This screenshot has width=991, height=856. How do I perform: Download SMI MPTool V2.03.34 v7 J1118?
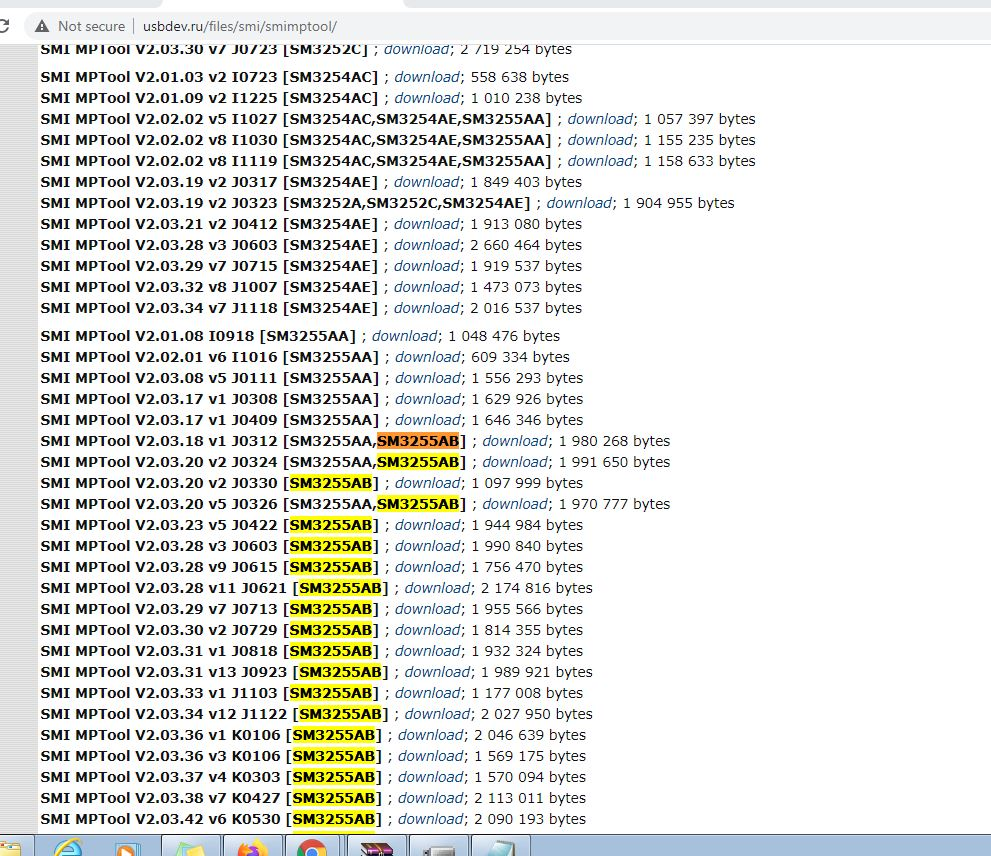(x=427, y=308)
